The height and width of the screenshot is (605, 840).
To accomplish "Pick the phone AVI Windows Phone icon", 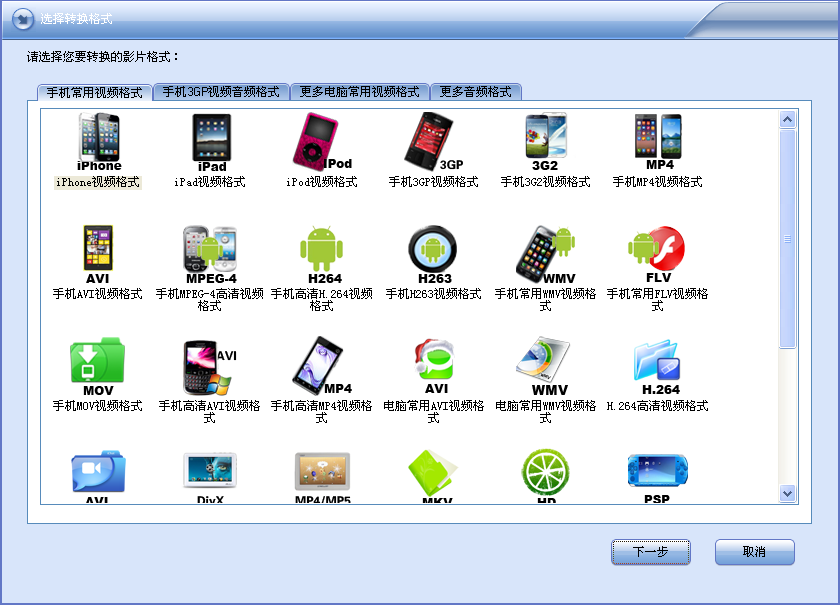I will tap(98, 255).
